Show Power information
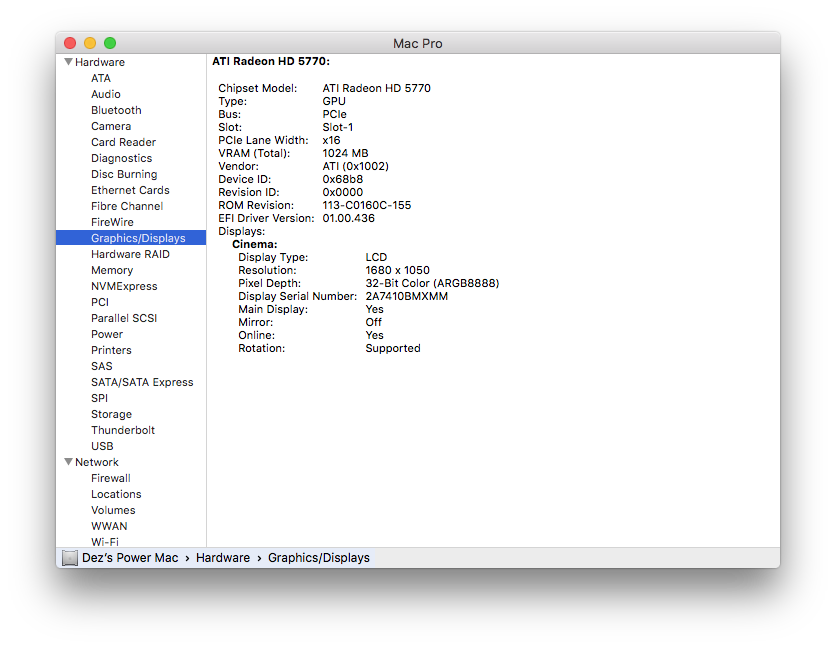This screenshot has height=648, width=836. [x=107, y=334]
